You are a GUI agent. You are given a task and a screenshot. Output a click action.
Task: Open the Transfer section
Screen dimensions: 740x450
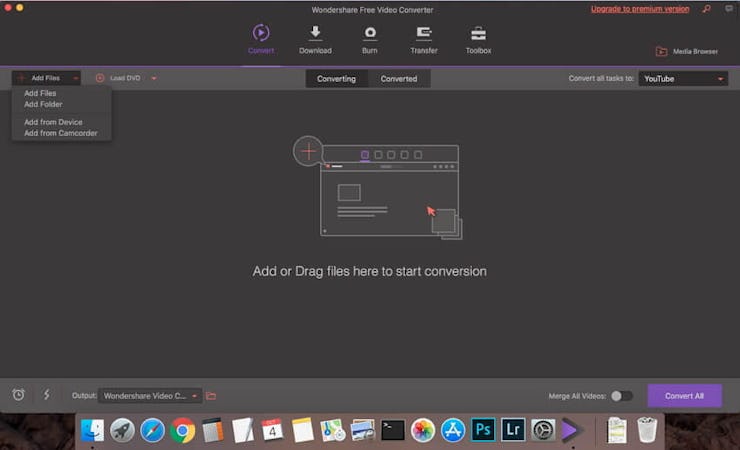tap(424, 39)
